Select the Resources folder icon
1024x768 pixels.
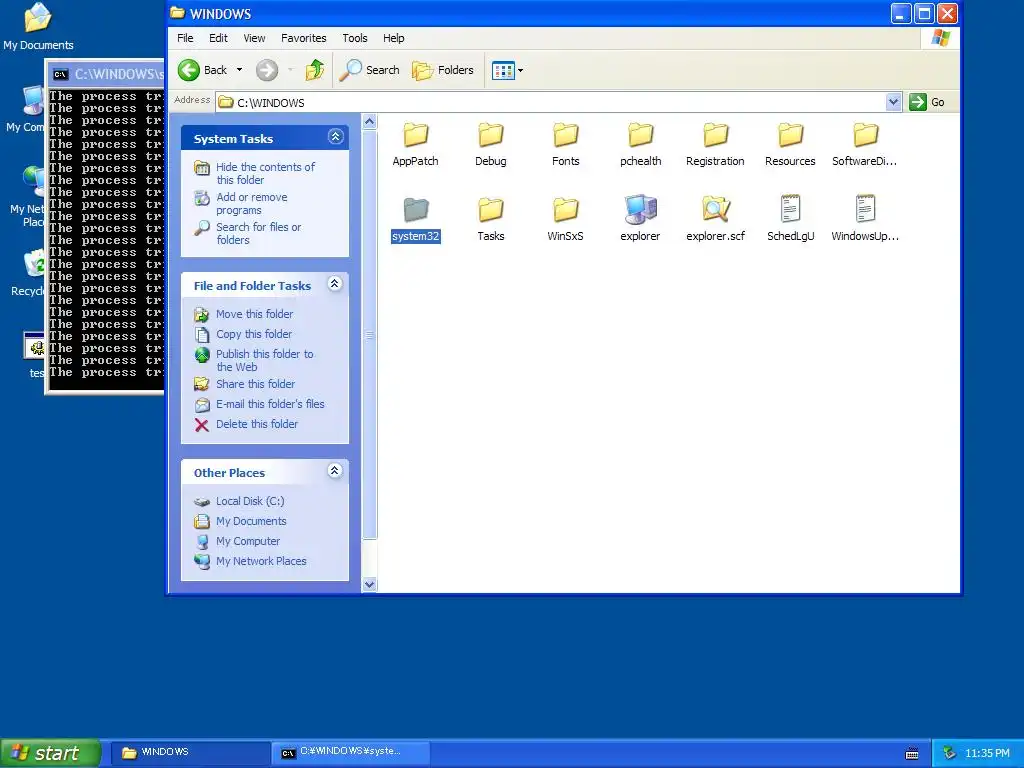tap(790, 135)
